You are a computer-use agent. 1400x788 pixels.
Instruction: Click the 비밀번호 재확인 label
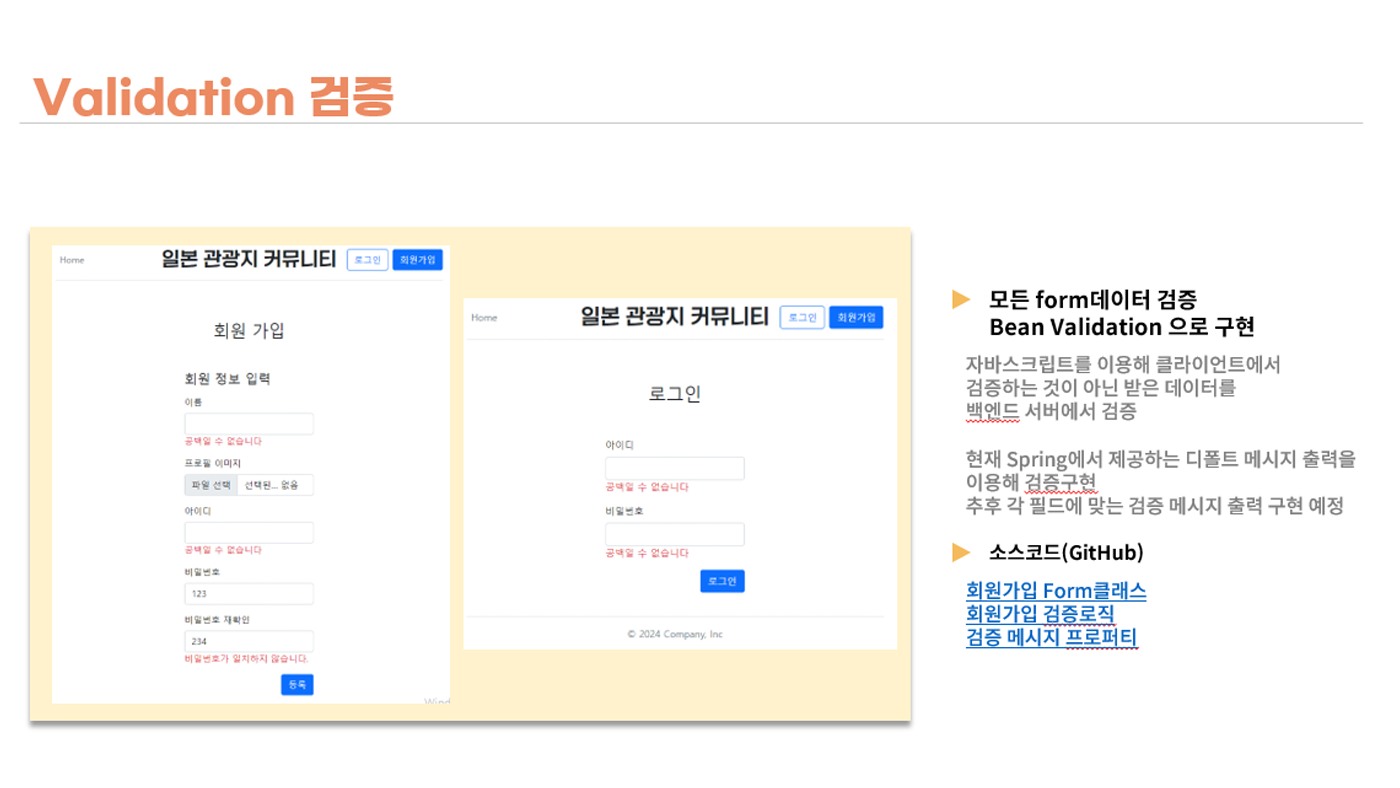click(x=217, y=620)
